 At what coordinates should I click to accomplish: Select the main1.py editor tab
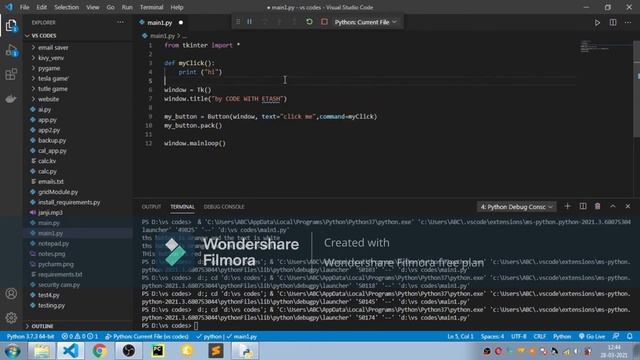(x=160, y=23)
